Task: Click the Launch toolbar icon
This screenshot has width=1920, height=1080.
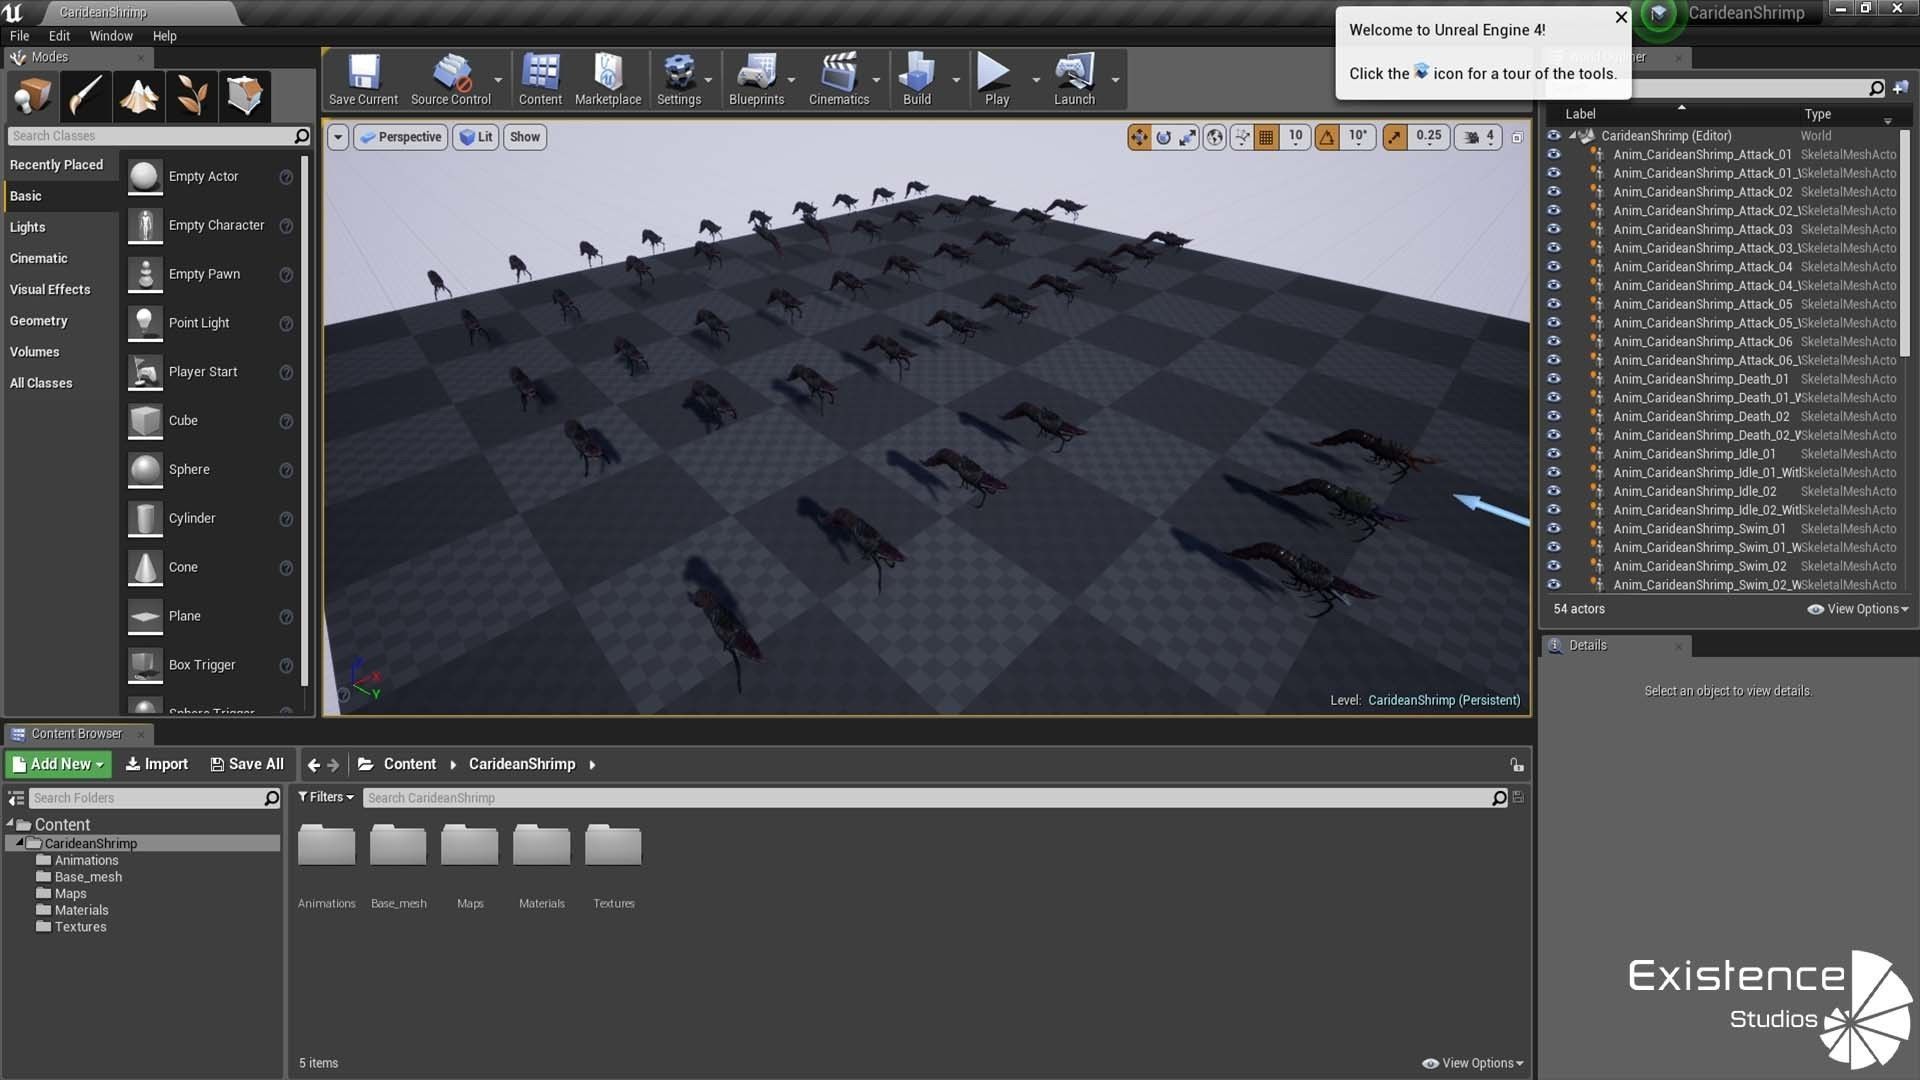Action: point(1075,79)
